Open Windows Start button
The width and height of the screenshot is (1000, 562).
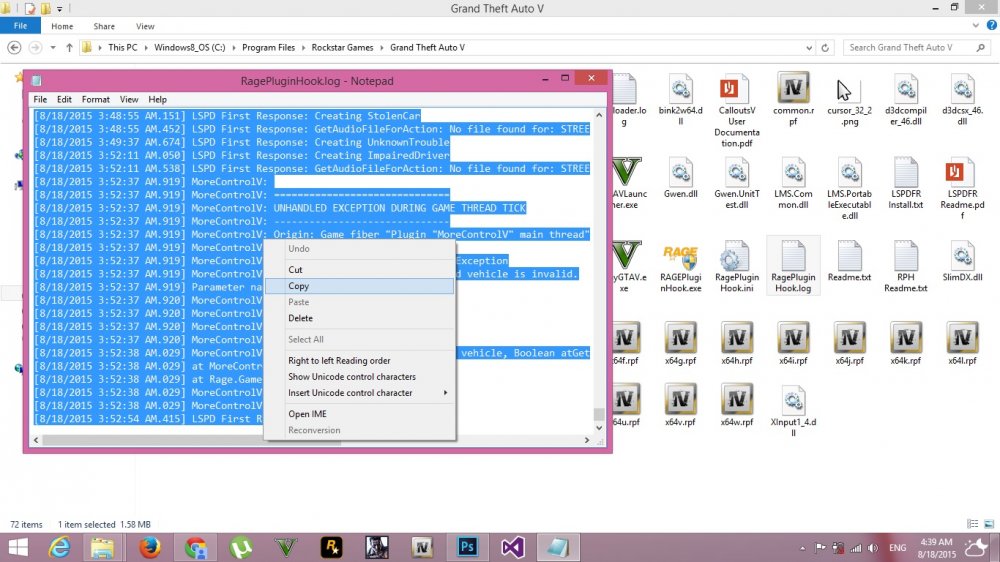pyautogui.click(x=18, y=548)
